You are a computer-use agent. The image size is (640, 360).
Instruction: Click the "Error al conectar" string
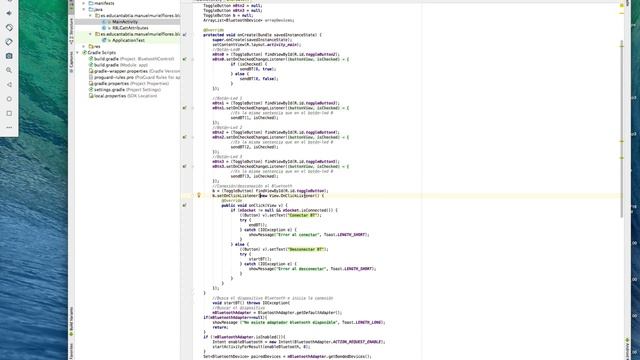(x=298, y=235)
